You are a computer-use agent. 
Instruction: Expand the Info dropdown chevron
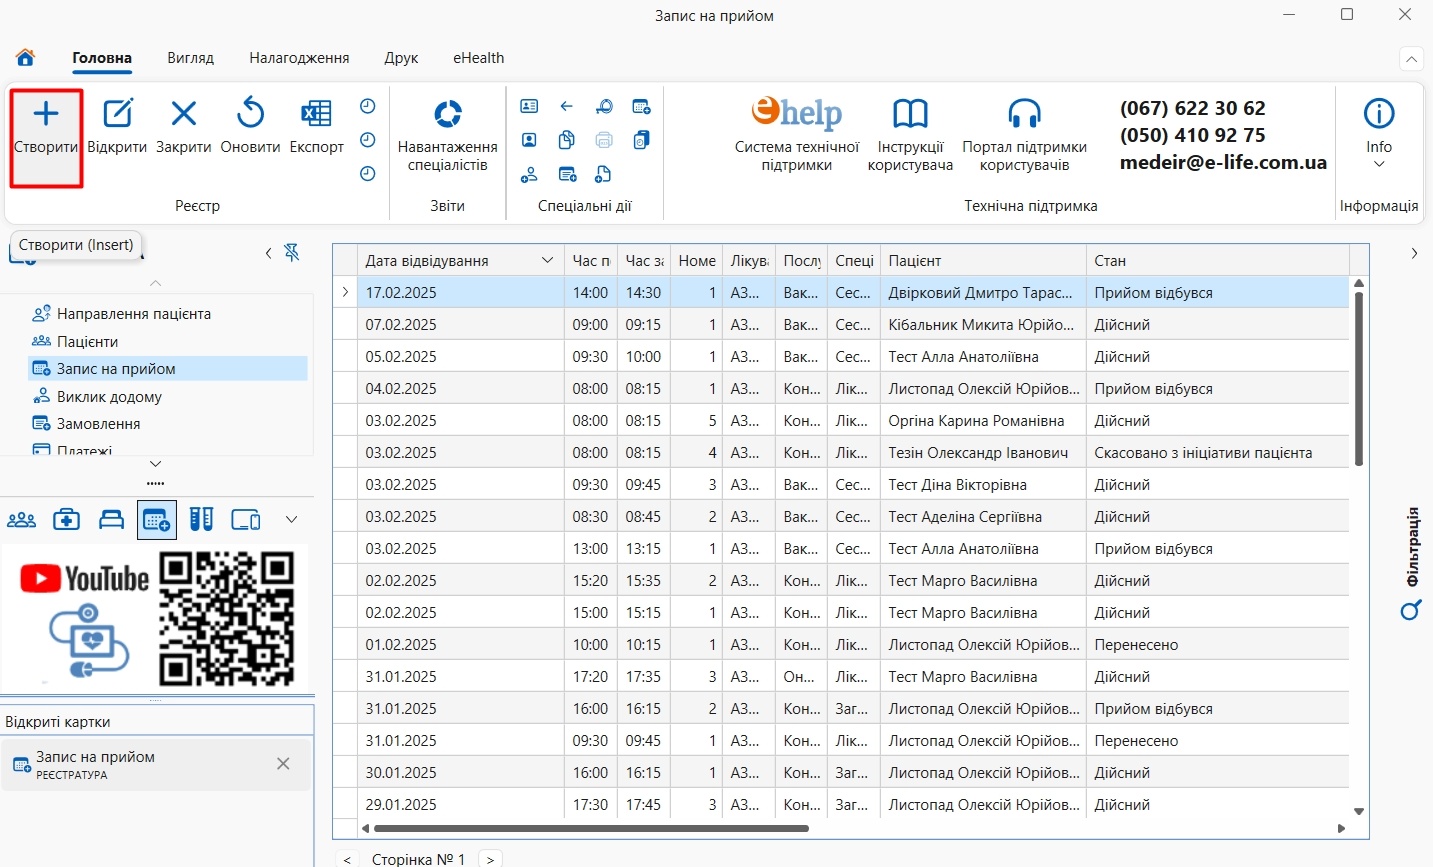(1379, 165)
